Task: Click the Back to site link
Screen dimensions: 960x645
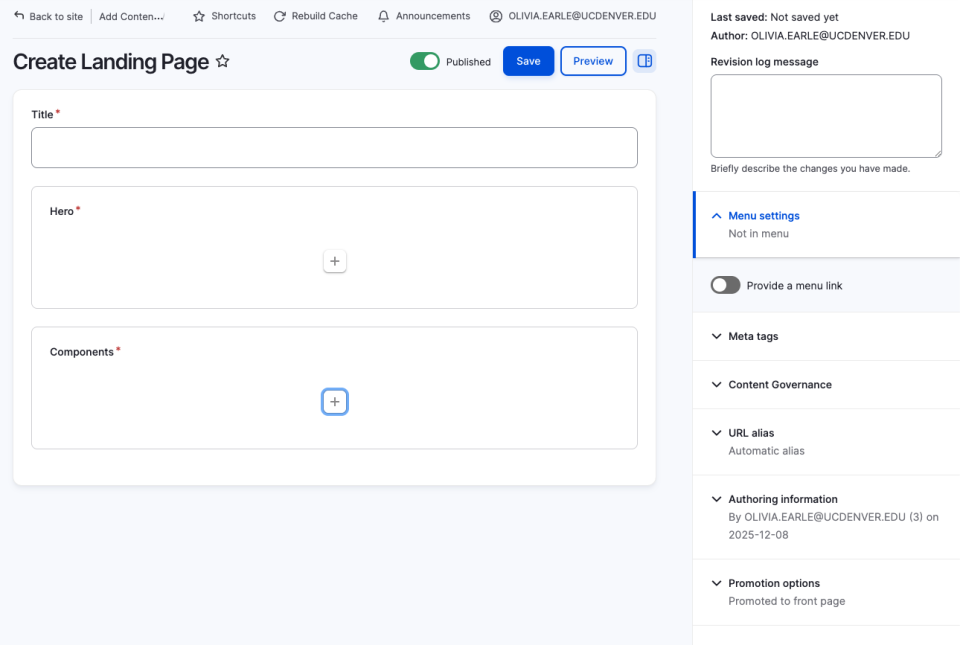Action: pos(48,17)
